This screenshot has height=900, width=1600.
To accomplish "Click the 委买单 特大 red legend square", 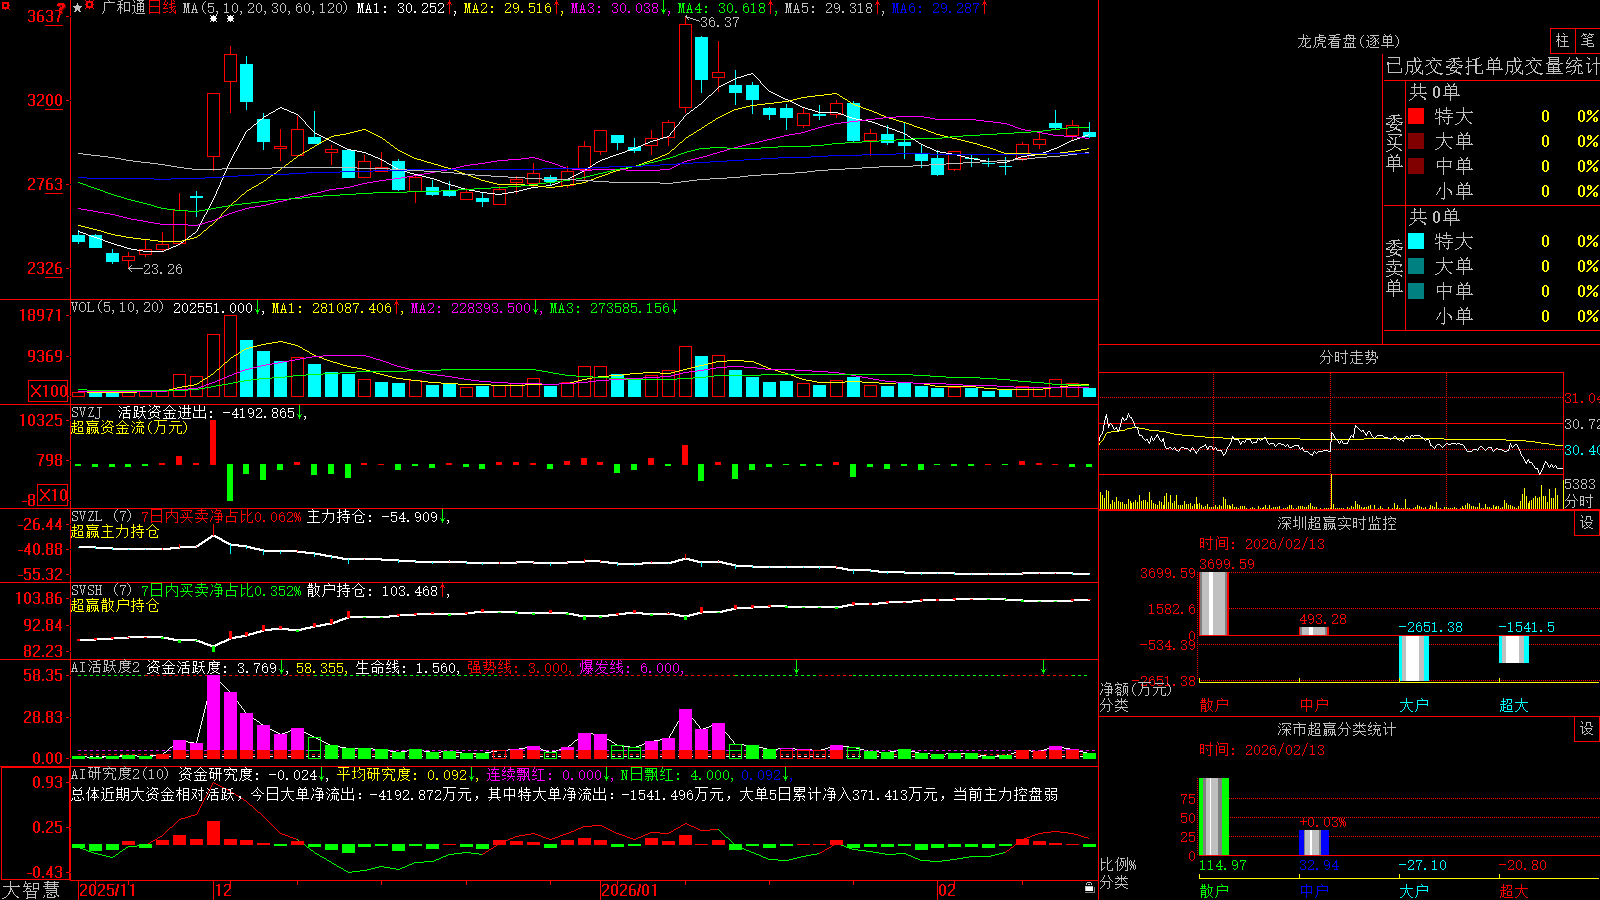I will pos(1416,116).
